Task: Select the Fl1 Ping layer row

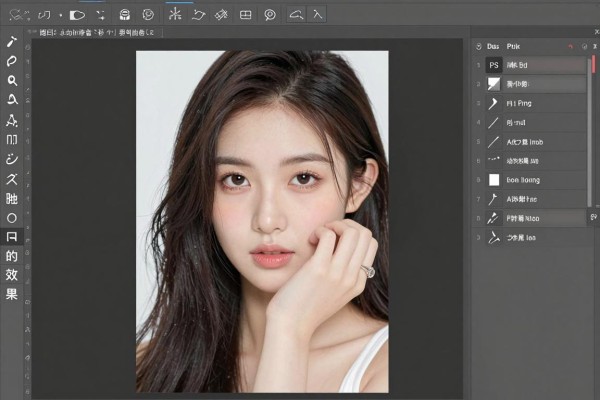Action: 535,103
